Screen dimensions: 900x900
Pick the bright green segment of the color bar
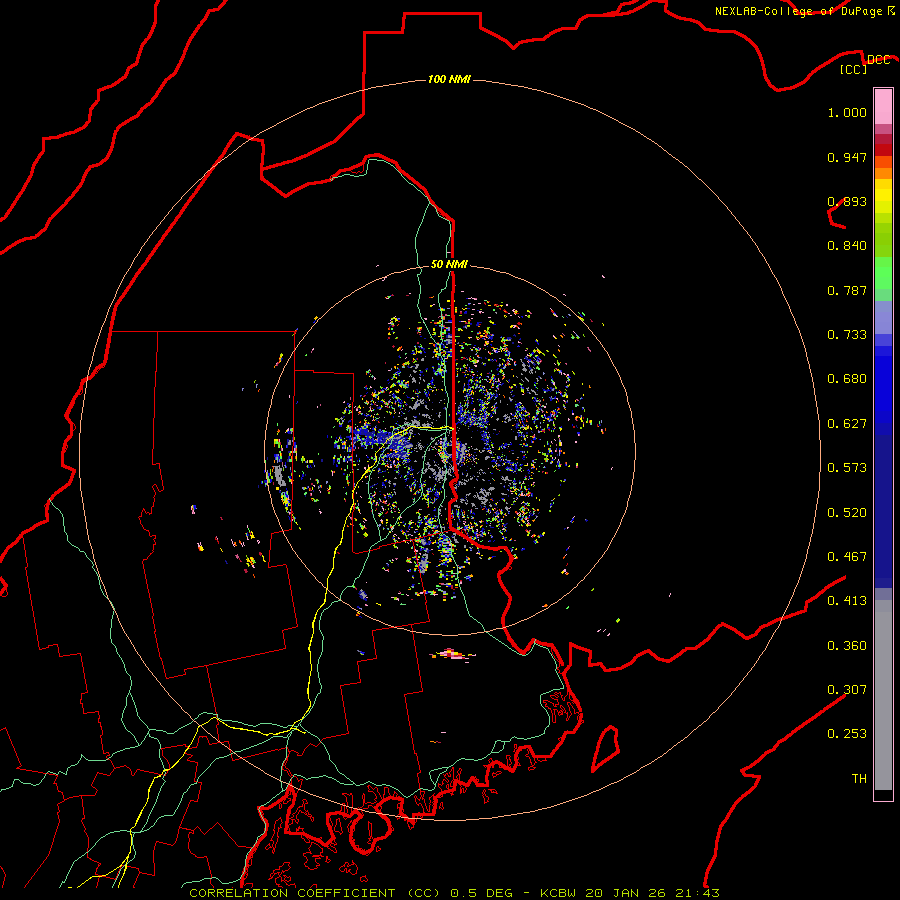point(883,273)
